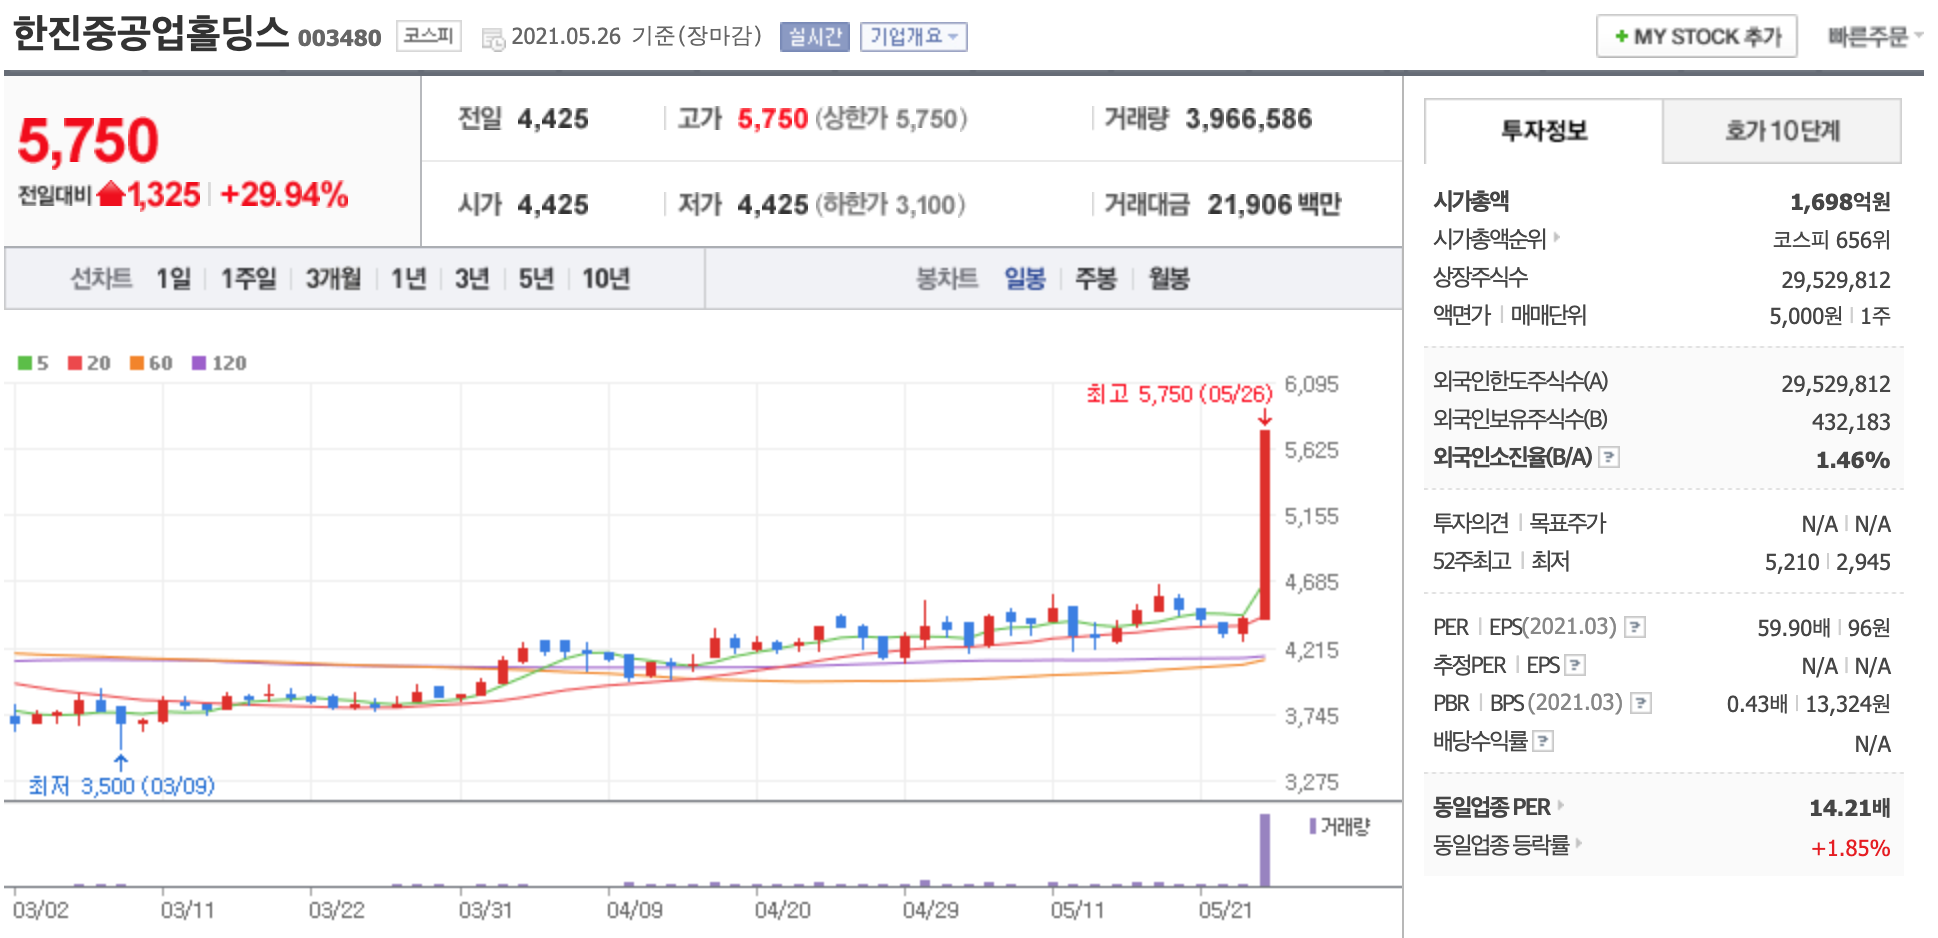Open 동일업종 등락률 link
Image resolution: width=1938 pixels, height=938 pixels.
1507,844
